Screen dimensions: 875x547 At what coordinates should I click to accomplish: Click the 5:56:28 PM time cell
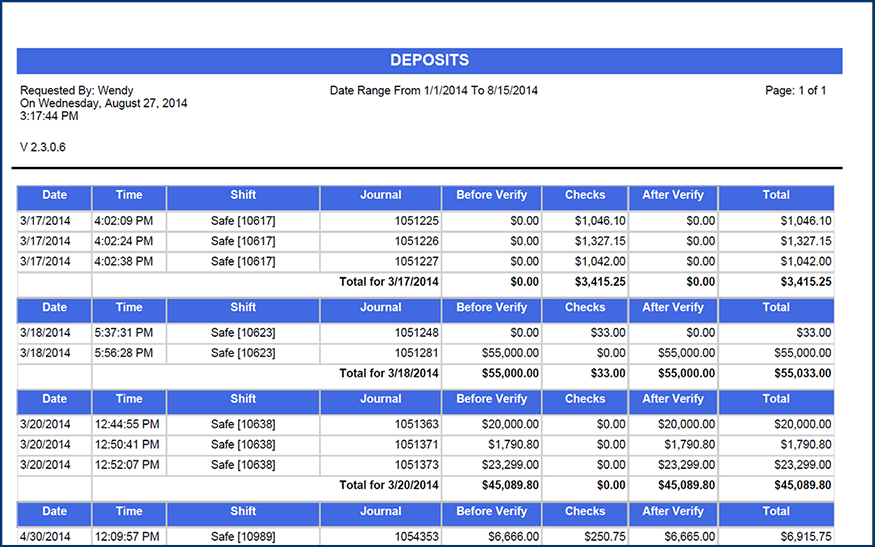[124, 353]
